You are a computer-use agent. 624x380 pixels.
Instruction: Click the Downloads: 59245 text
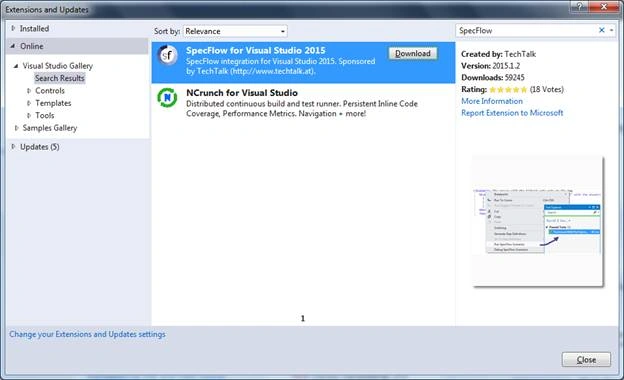[493, 78]
